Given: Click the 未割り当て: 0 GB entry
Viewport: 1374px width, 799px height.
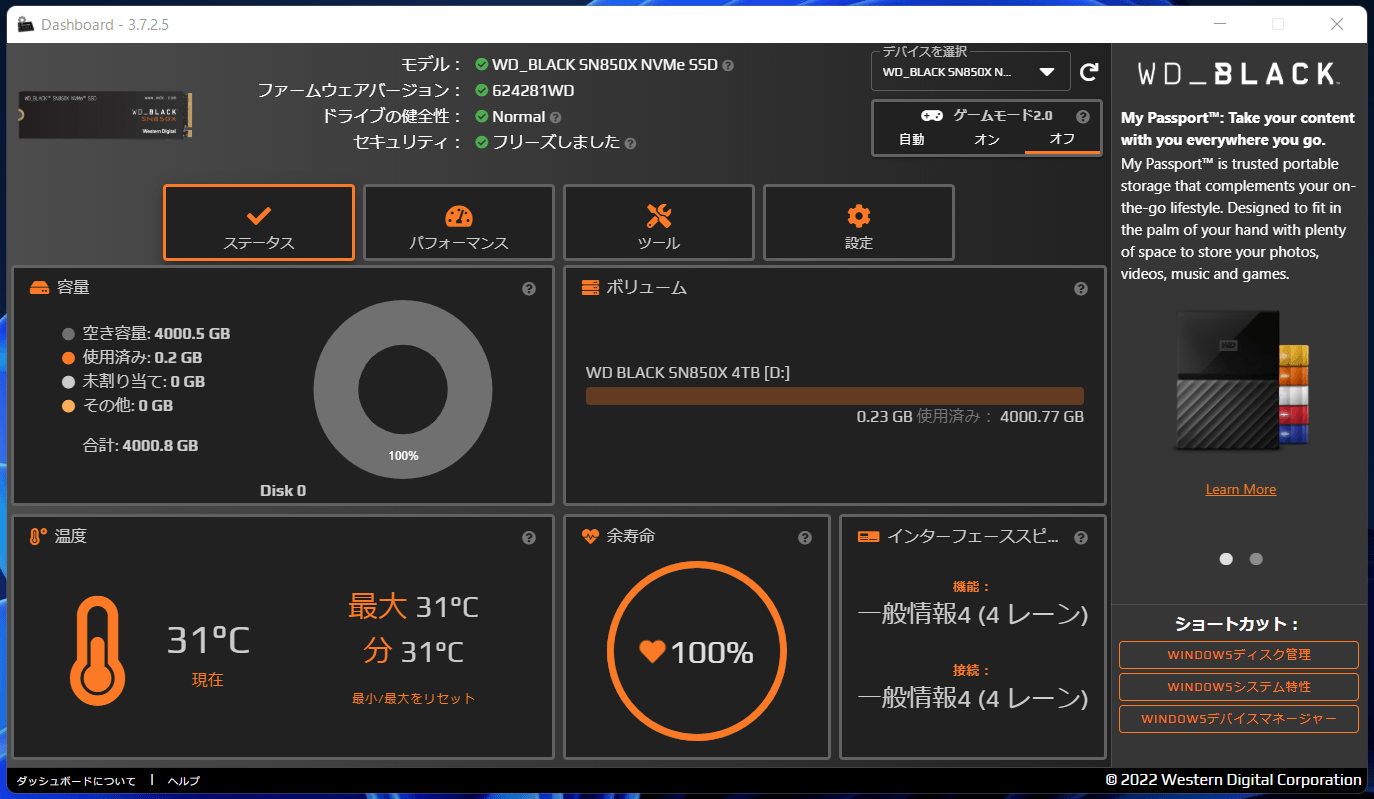Looking at the screenshot, I should [144, 382].
